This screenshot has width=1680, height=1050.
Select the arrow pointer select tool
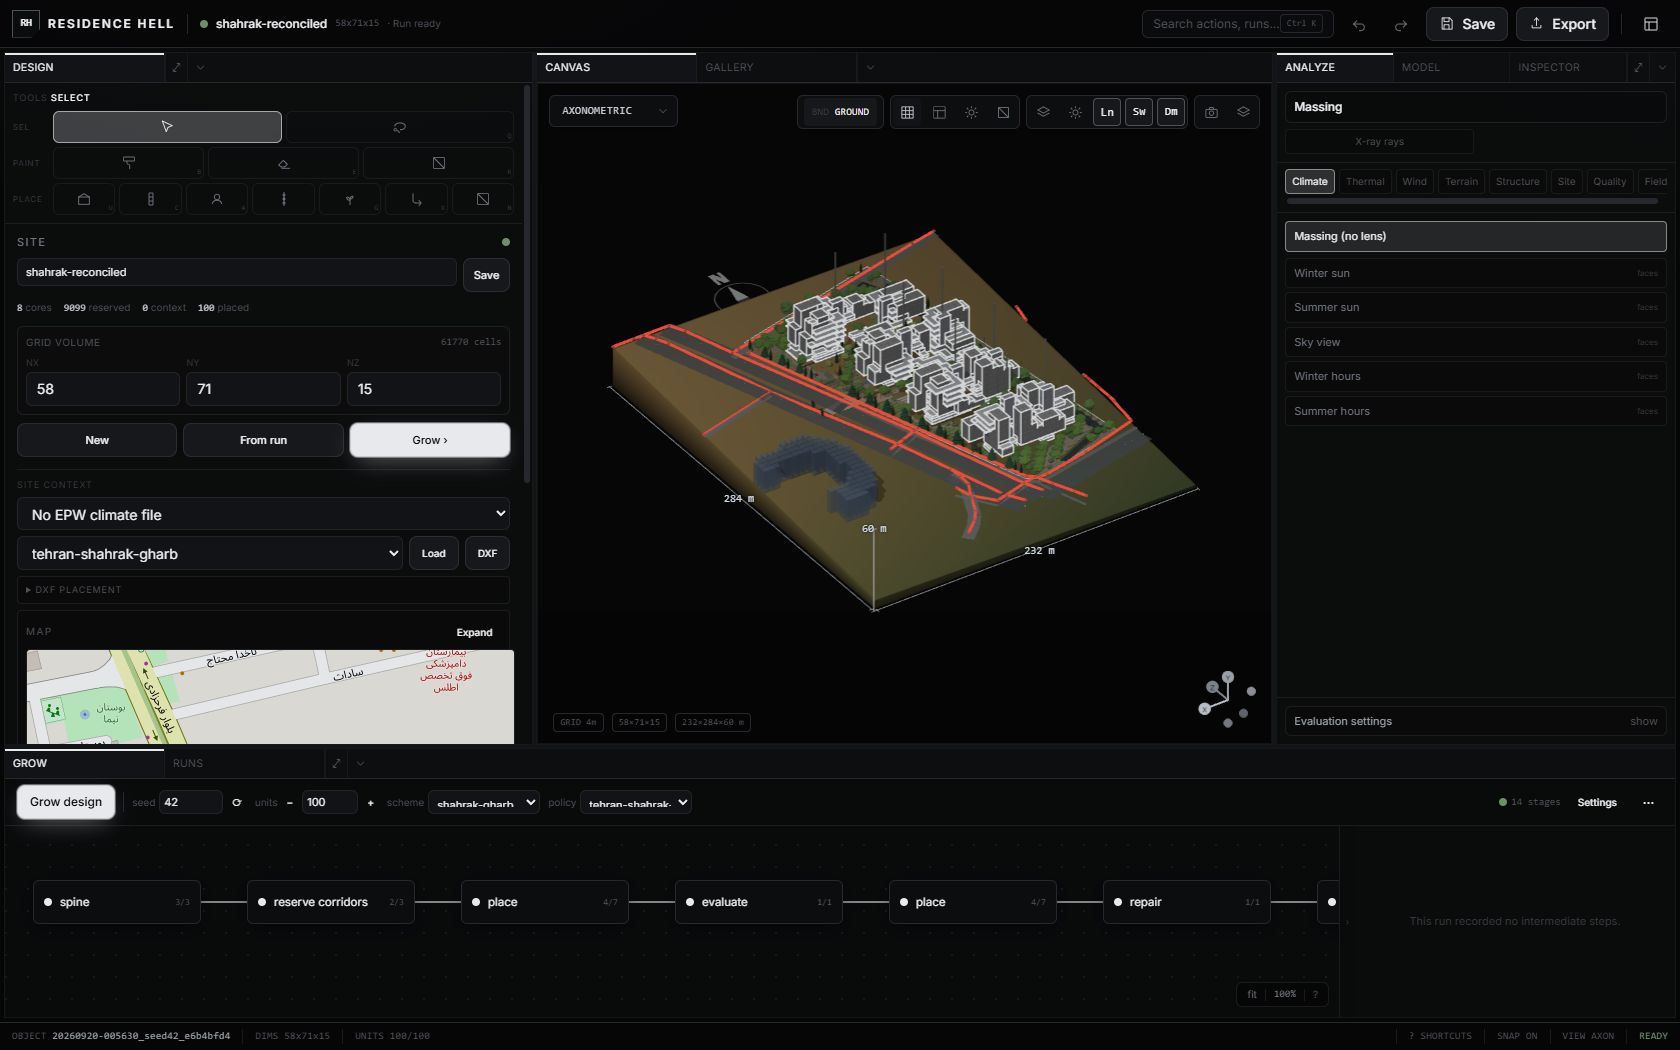coord(167,127)
